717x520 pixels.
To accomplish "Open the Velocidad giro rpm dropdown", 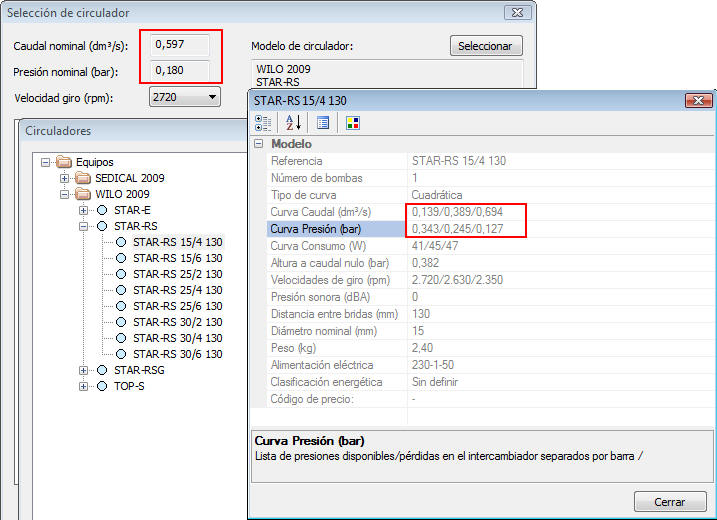I will tap(185, 97).
